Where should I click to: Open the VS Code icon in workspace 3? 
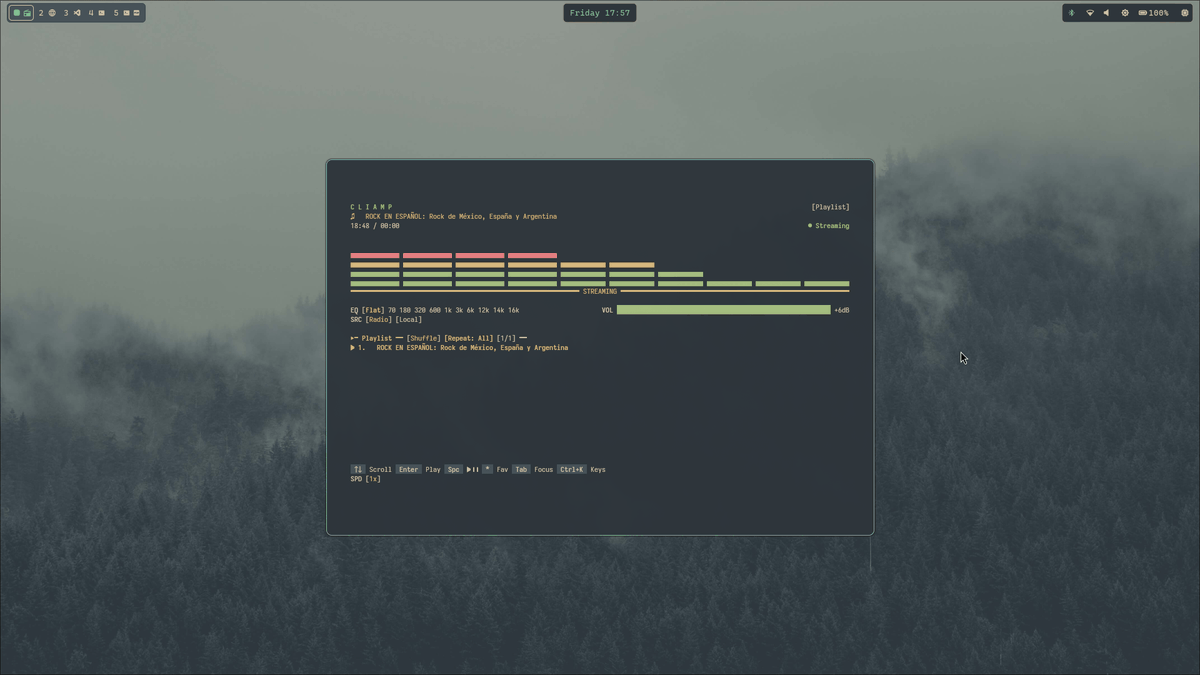(77, 13)
